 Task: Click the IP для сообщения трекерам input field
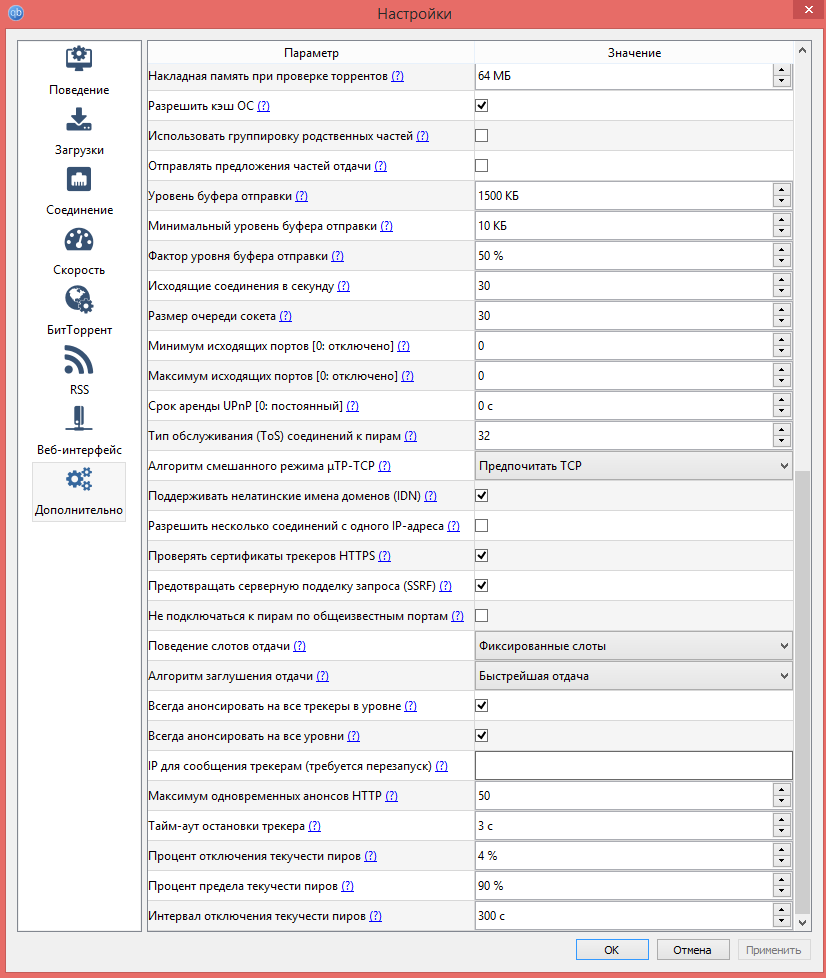tap(633, 765)
